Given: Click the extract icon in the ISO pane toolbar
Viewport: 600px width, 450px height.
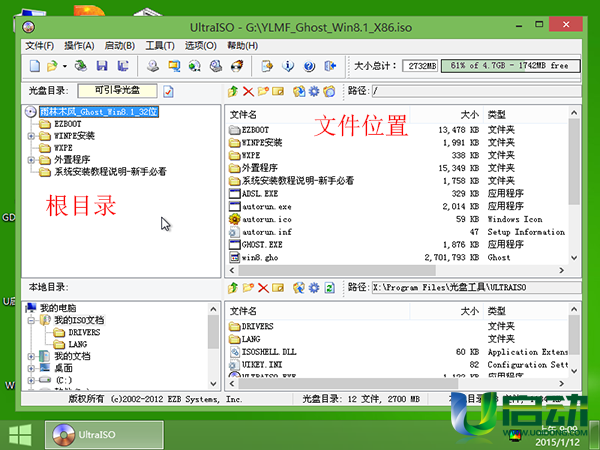Looking at the screenshot, I should tap(299, 91).
